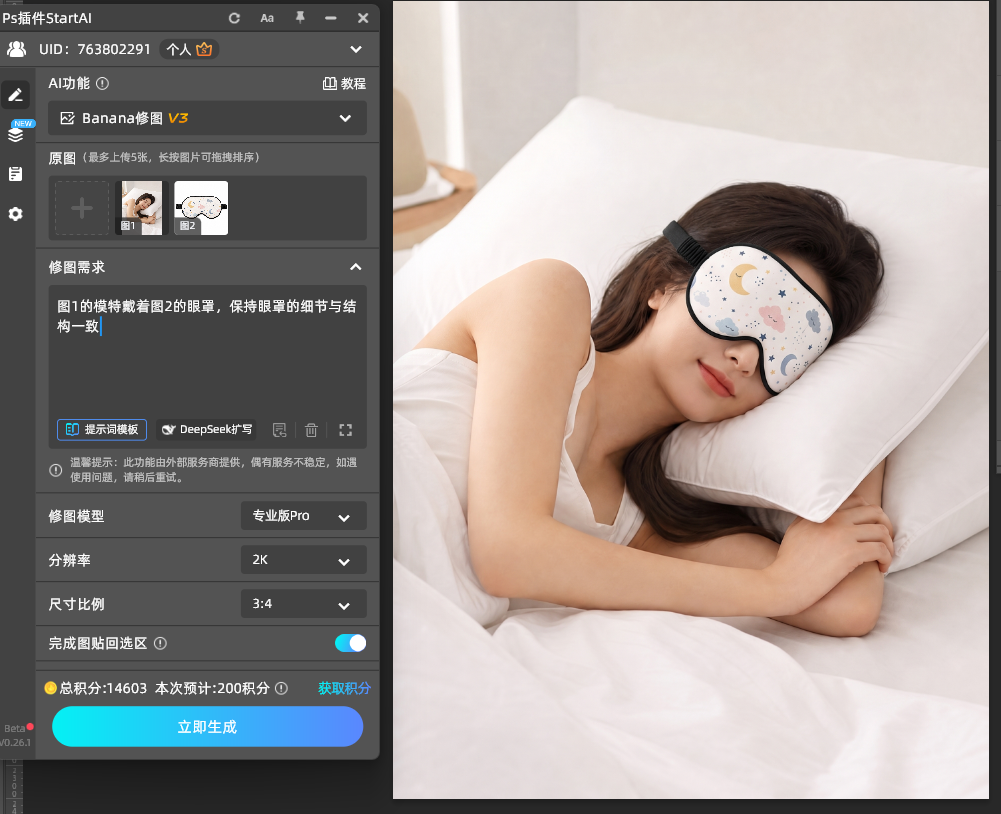Select the pencil edit sidebar icon
The width and height of the screenshot is (1001, 814).
pos(15,95)
